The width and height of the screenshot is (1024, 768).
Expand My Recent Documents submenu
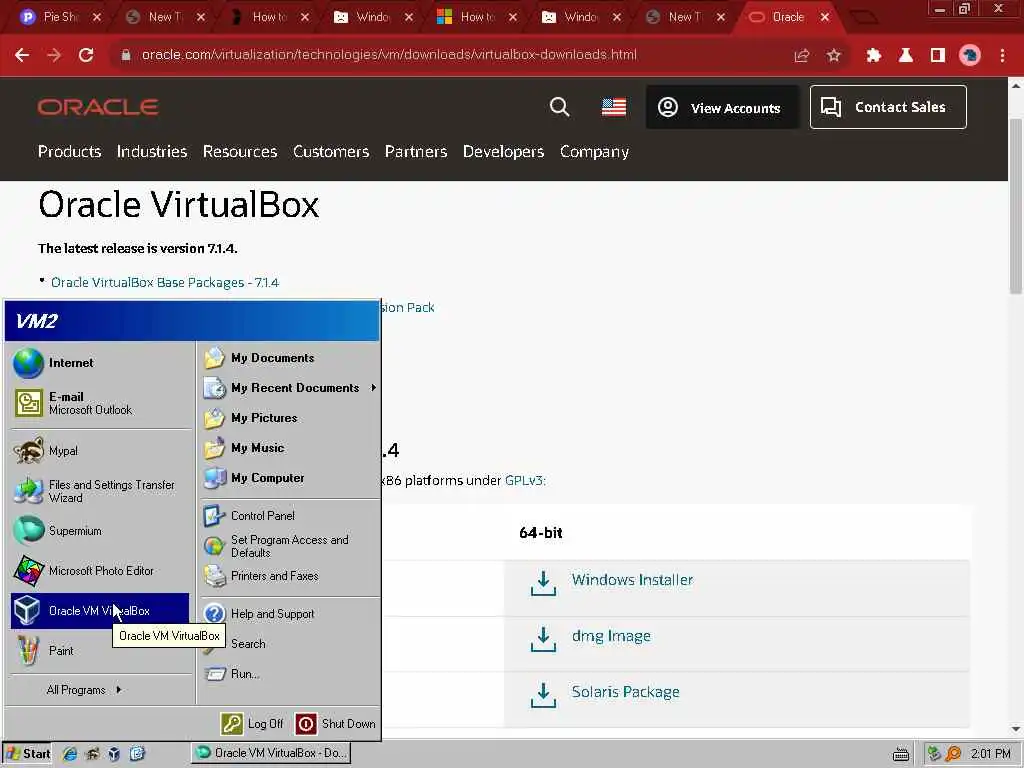pos(290,388)
